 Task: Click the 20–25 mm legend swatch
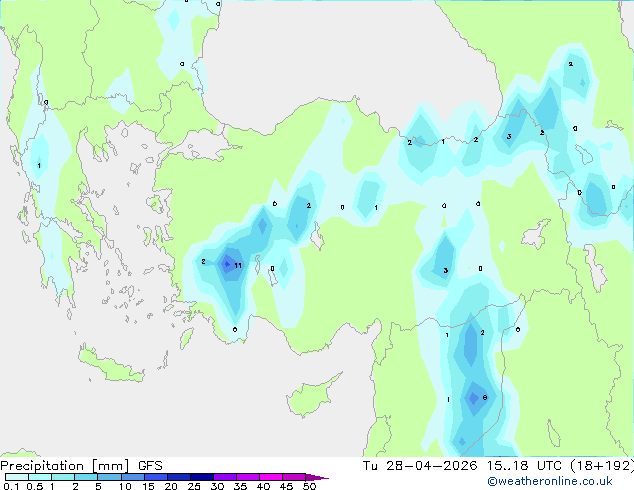[x=178, y=477]
